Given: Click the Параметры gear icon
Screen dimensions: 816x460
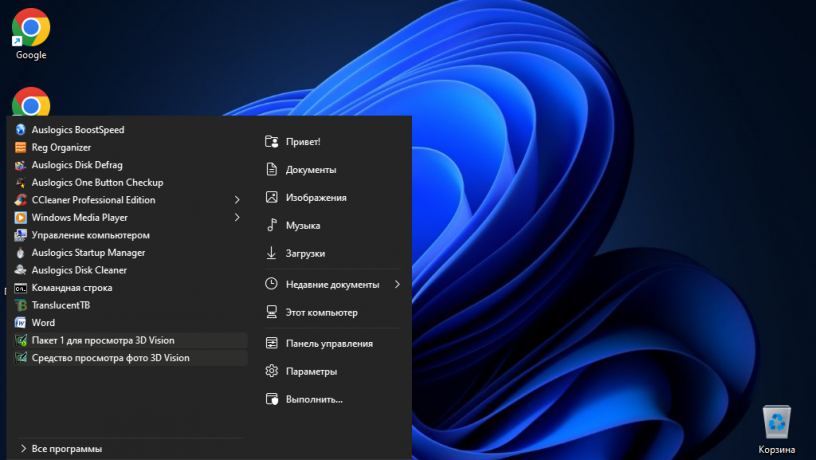Looking at the screenshot, I should click(x=272, y=371).
